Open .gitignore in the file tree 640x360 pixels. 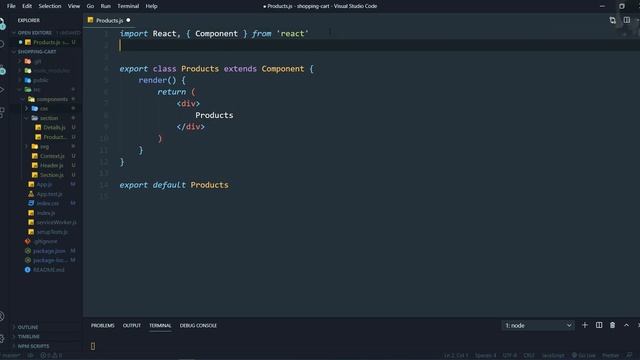coord(46,241)
